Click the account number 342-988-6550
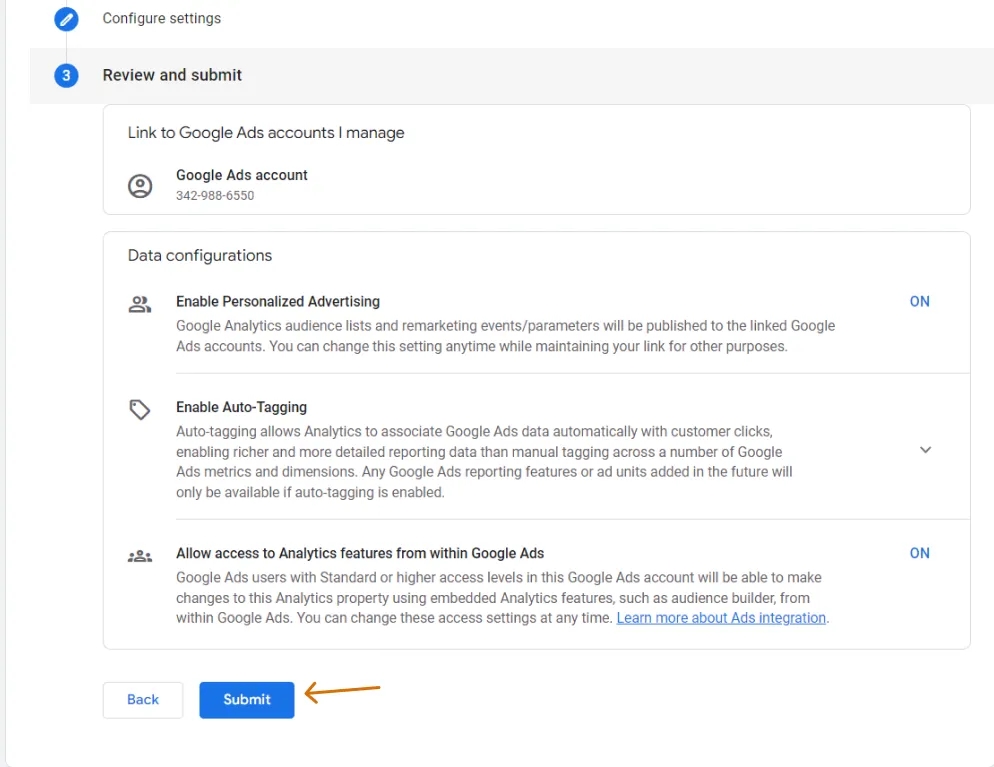Image resolution: width=994 pixels, height=767 pixels. point(215,196)
